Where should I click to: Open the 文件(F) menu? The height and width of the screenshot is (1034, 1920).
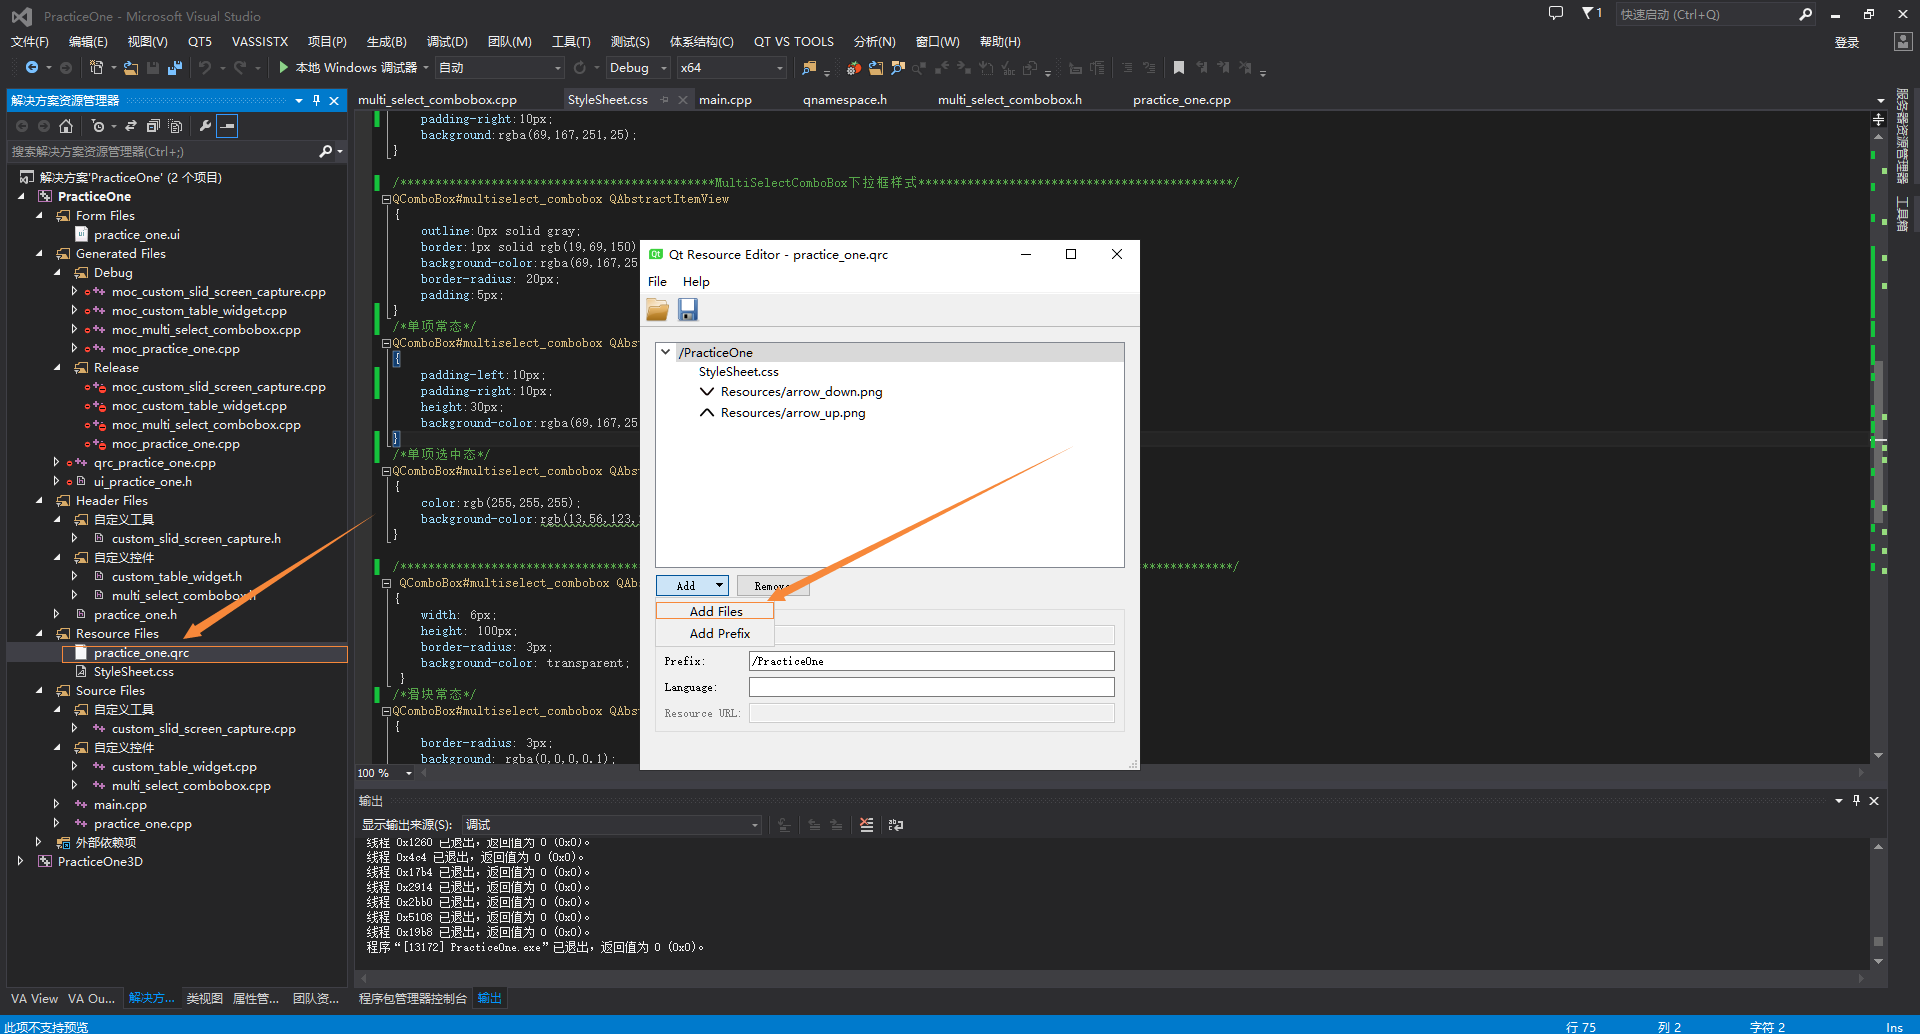(x=30, y=42)
